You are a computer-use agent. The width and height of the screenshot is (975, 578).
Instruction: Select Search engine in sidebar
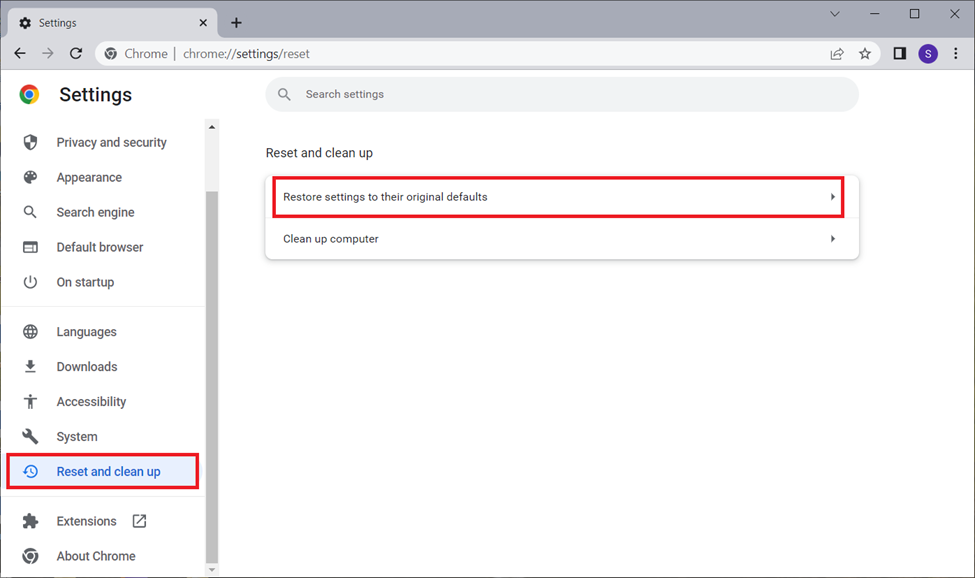coord(95,213)
